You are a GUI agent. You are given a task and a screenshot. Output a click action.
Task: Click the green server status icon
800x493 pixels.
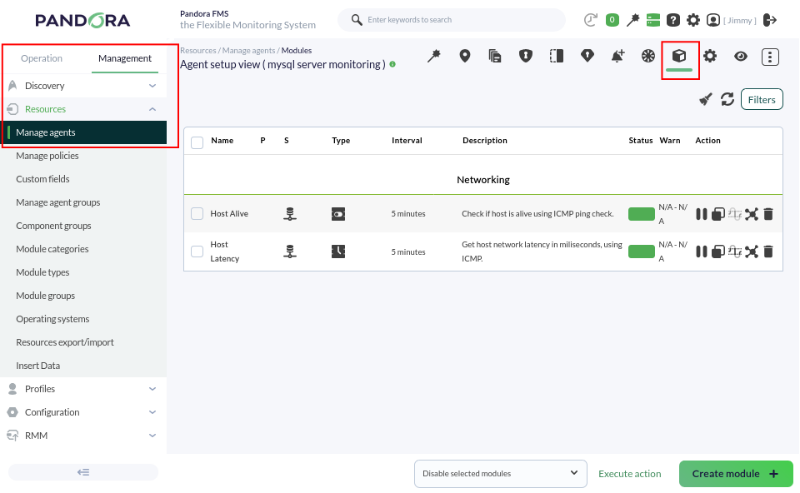coord(653,20)
